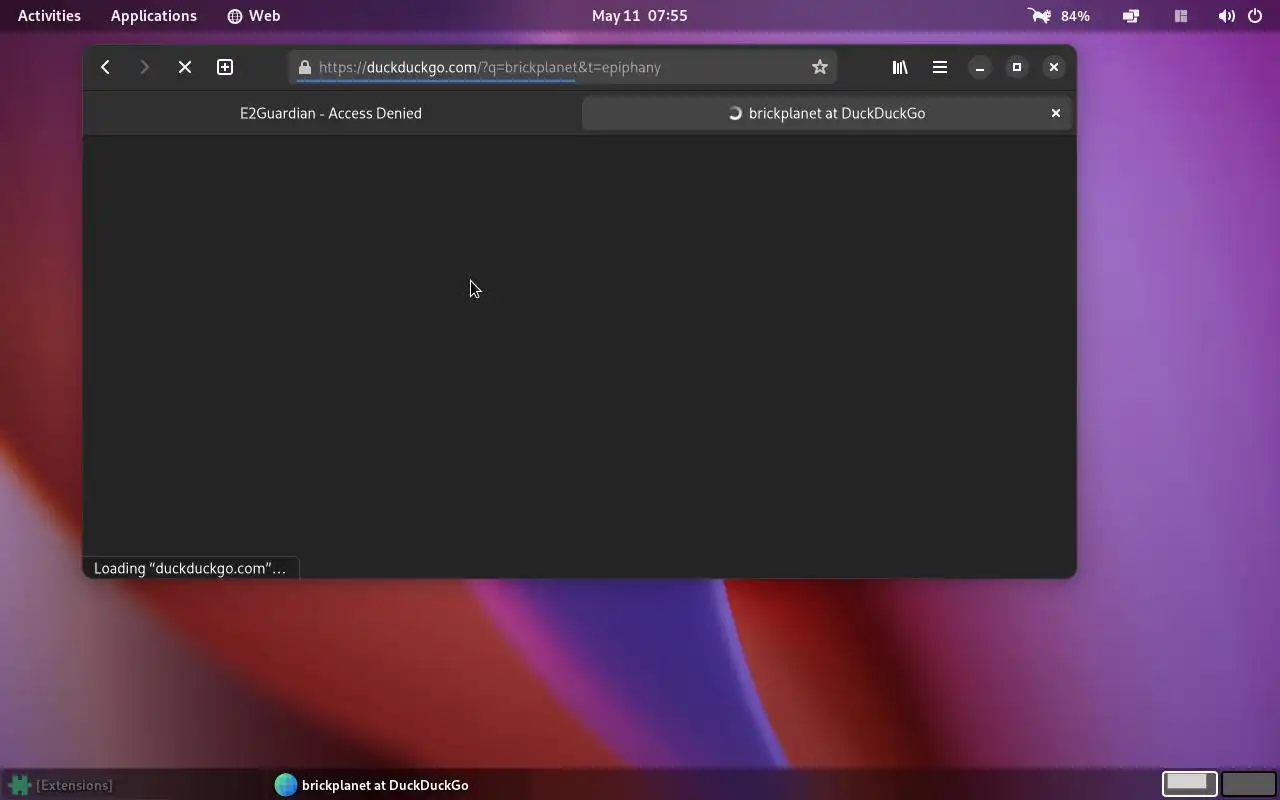Open the bookmarks library icon
The width and height of the screenshot is (1280, 800).
click(x=900, y=67)
